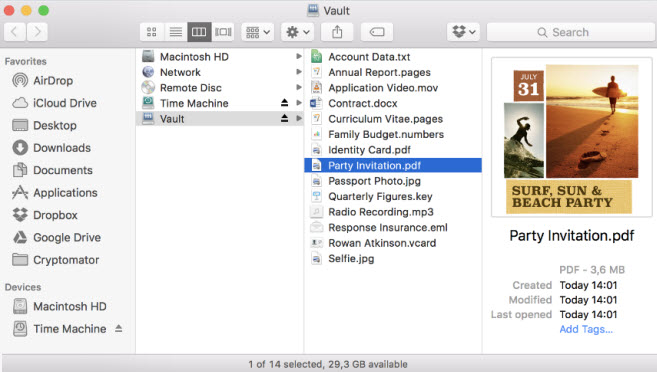
Task: Select Party Invitation.pdf in the file list
Action: tap(393, 165)
